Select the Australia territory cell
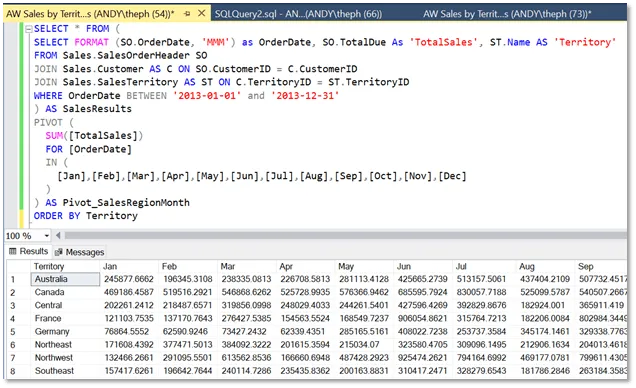Image resolution: width=636 pixels, height=388 pixels. (65, 279)
